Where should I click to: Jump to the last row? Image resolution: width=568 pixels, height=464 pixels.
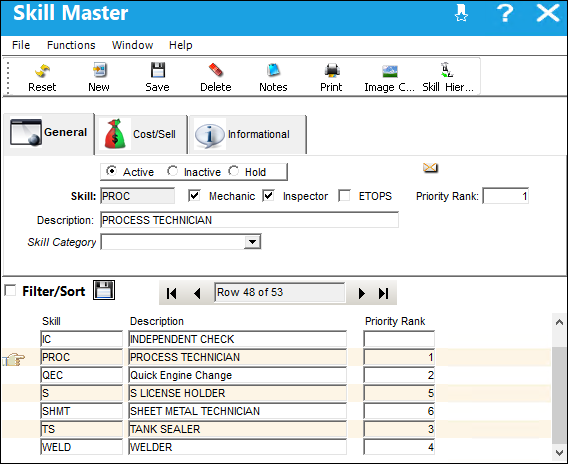pos(383,293)
